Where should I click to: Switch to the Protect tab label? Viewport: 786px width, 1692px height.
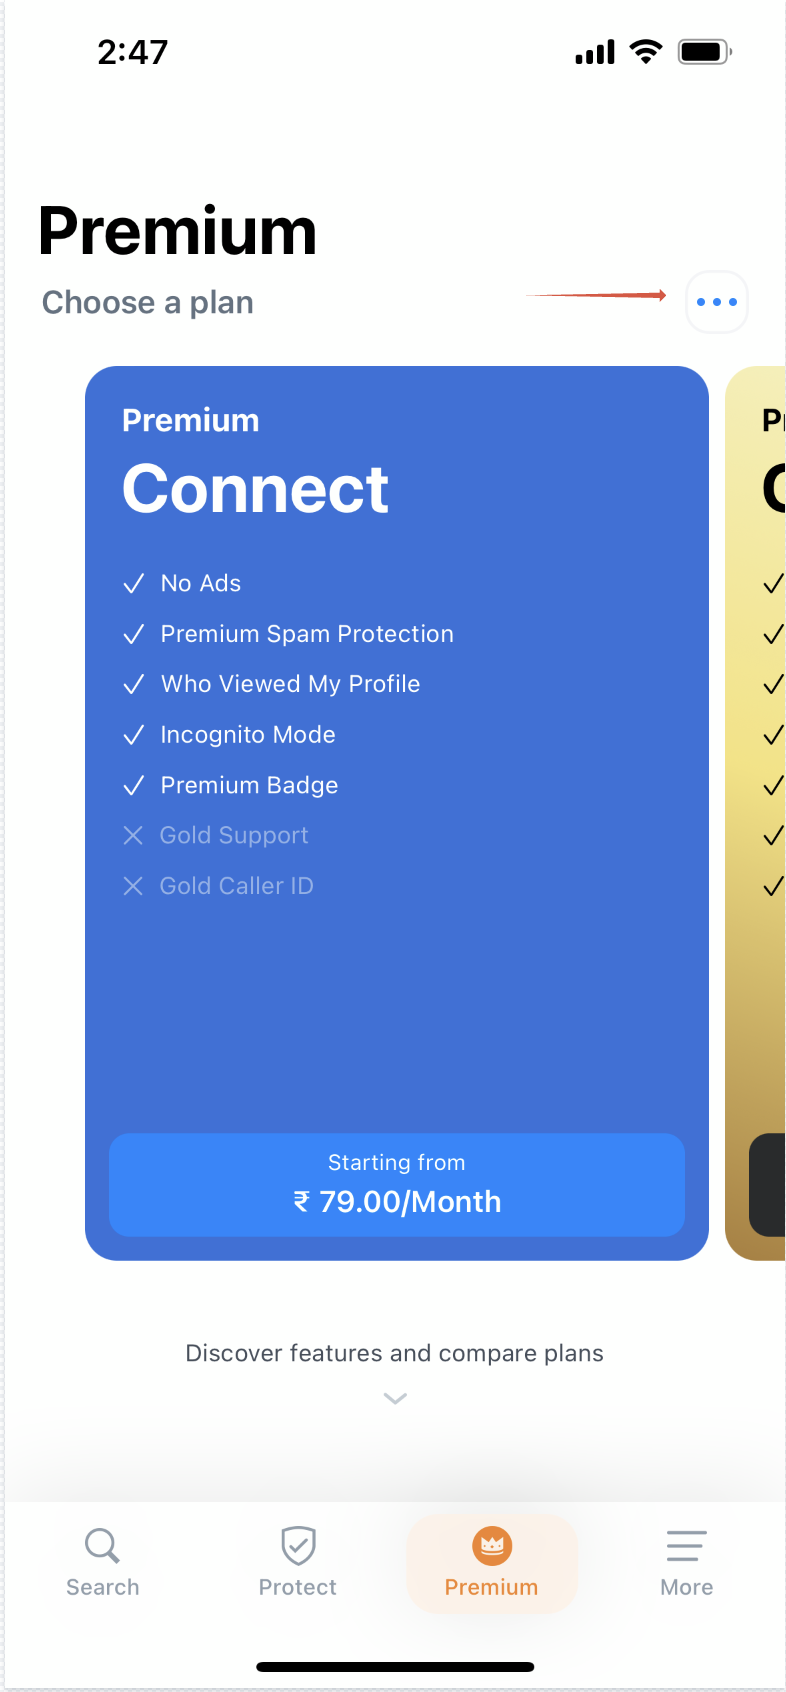click(298, 1587)
